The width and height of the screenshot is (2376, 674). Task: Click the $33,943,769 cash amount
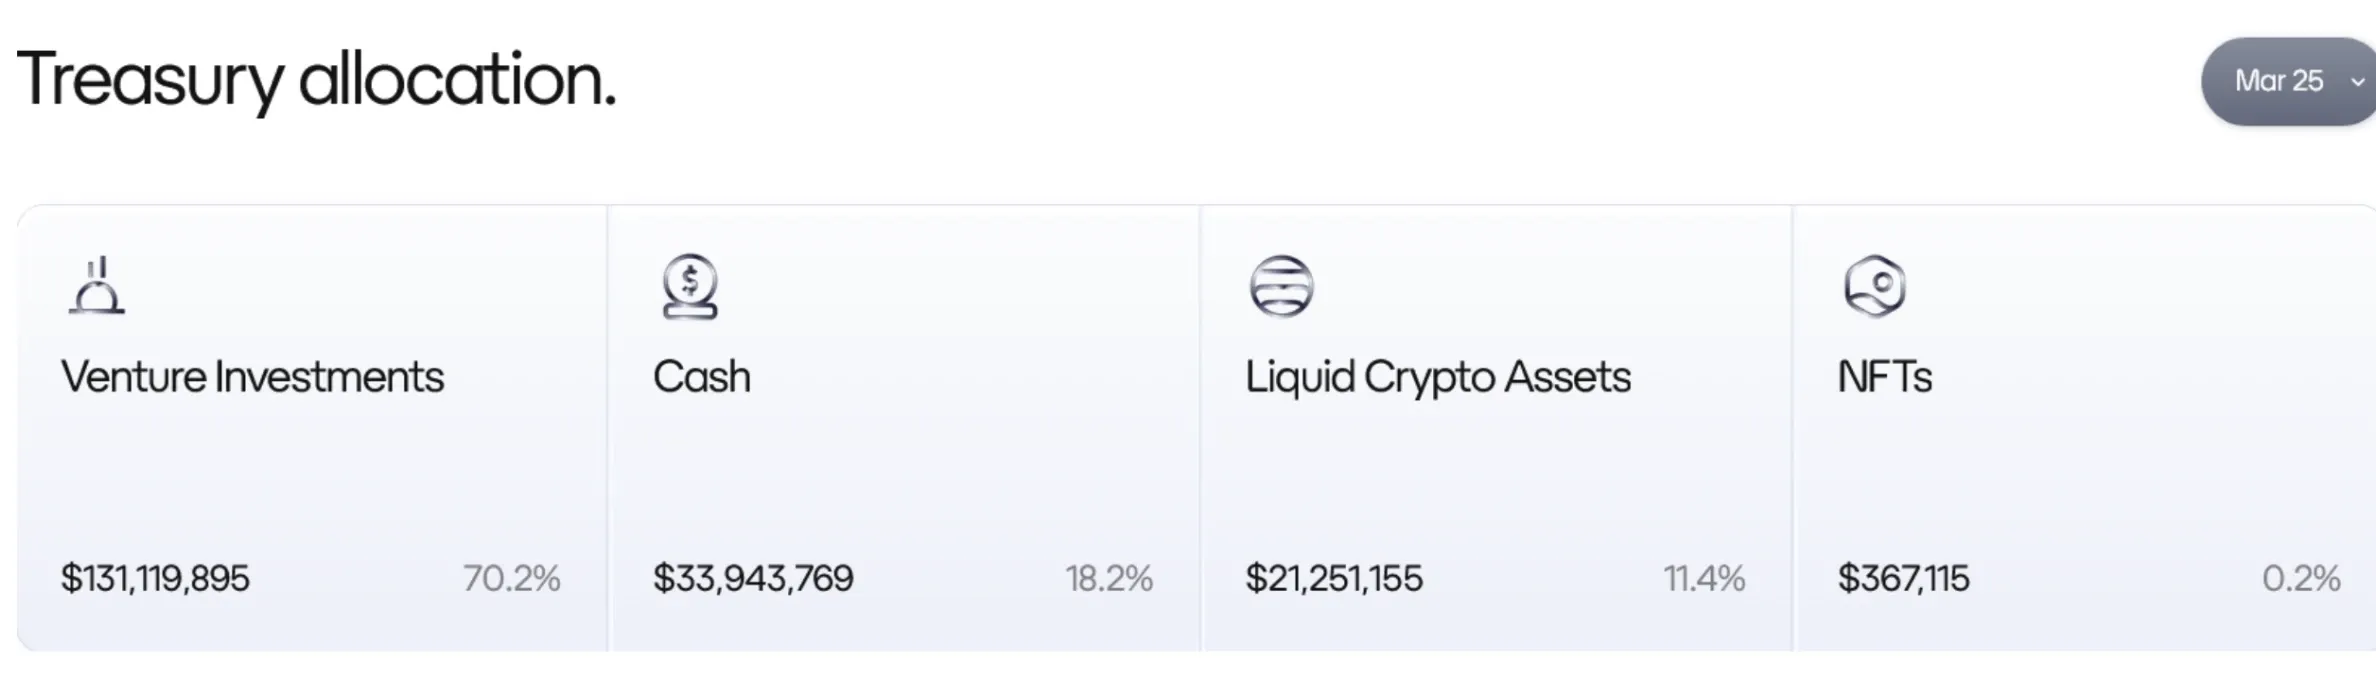pyautogui.click(x=753, y=578)
